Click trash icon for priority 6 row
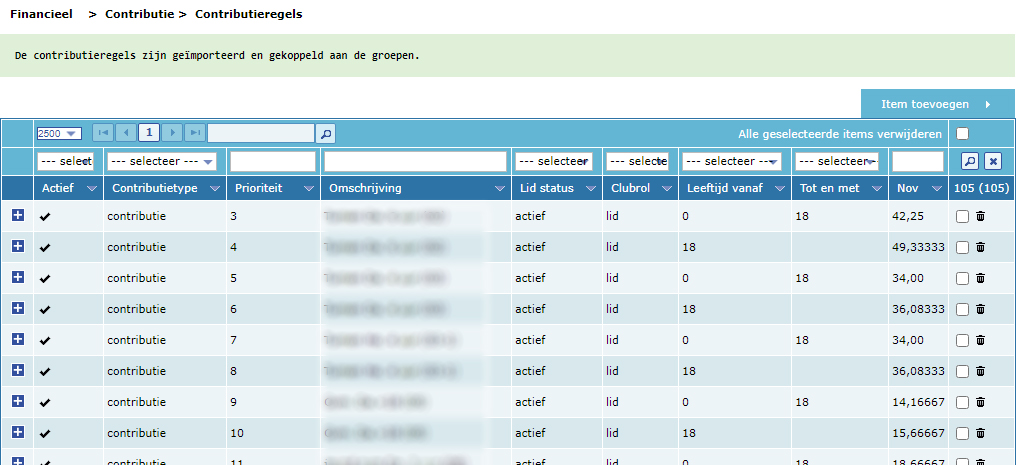This screenshot has width=1018, height=465. [x=980, y=310]
